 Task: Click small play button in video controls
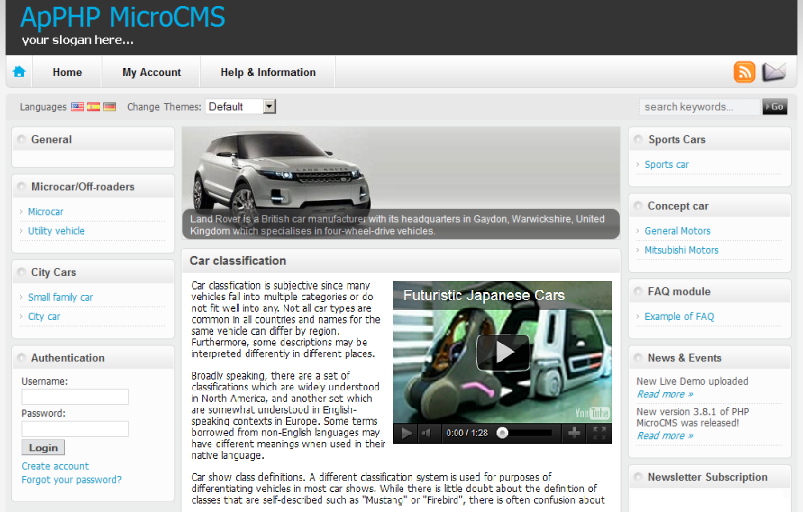(407, 433)
